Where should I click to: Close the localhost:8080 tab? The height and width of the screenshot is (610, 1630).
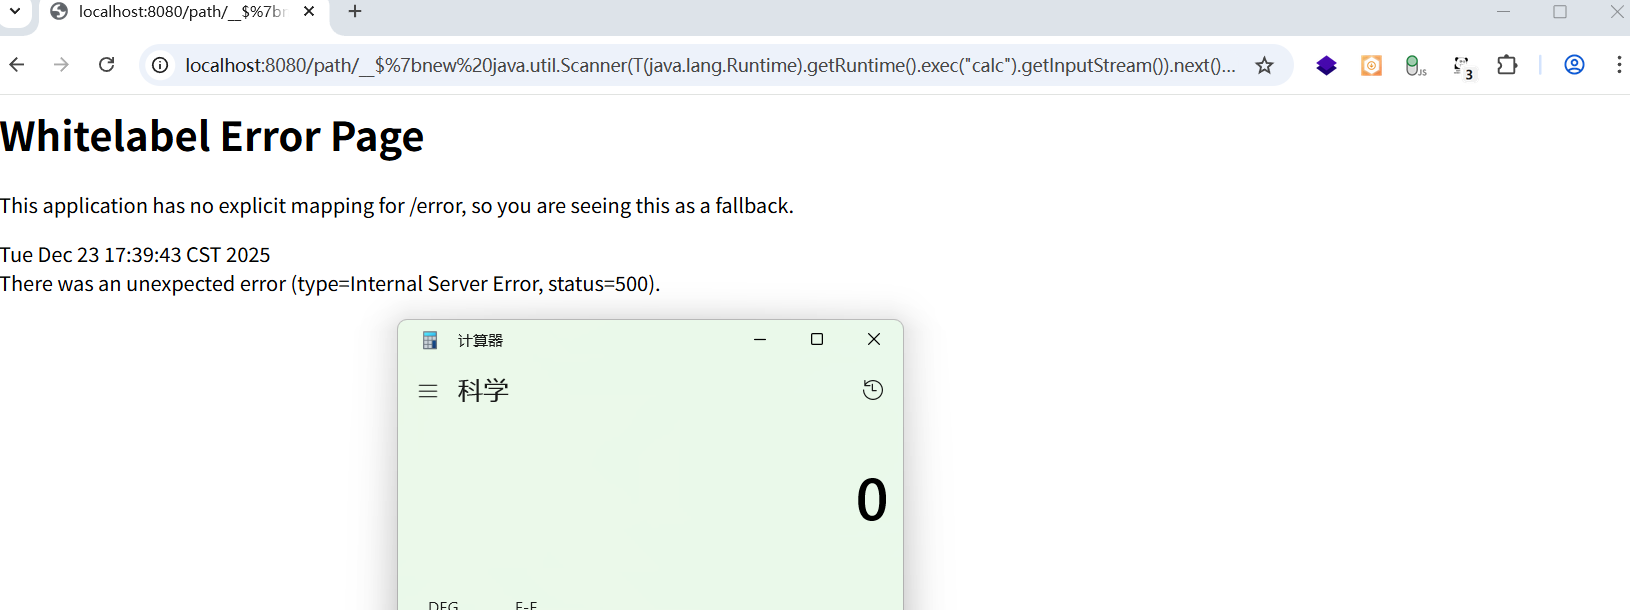pyautogui.click(x=309, y=12)
